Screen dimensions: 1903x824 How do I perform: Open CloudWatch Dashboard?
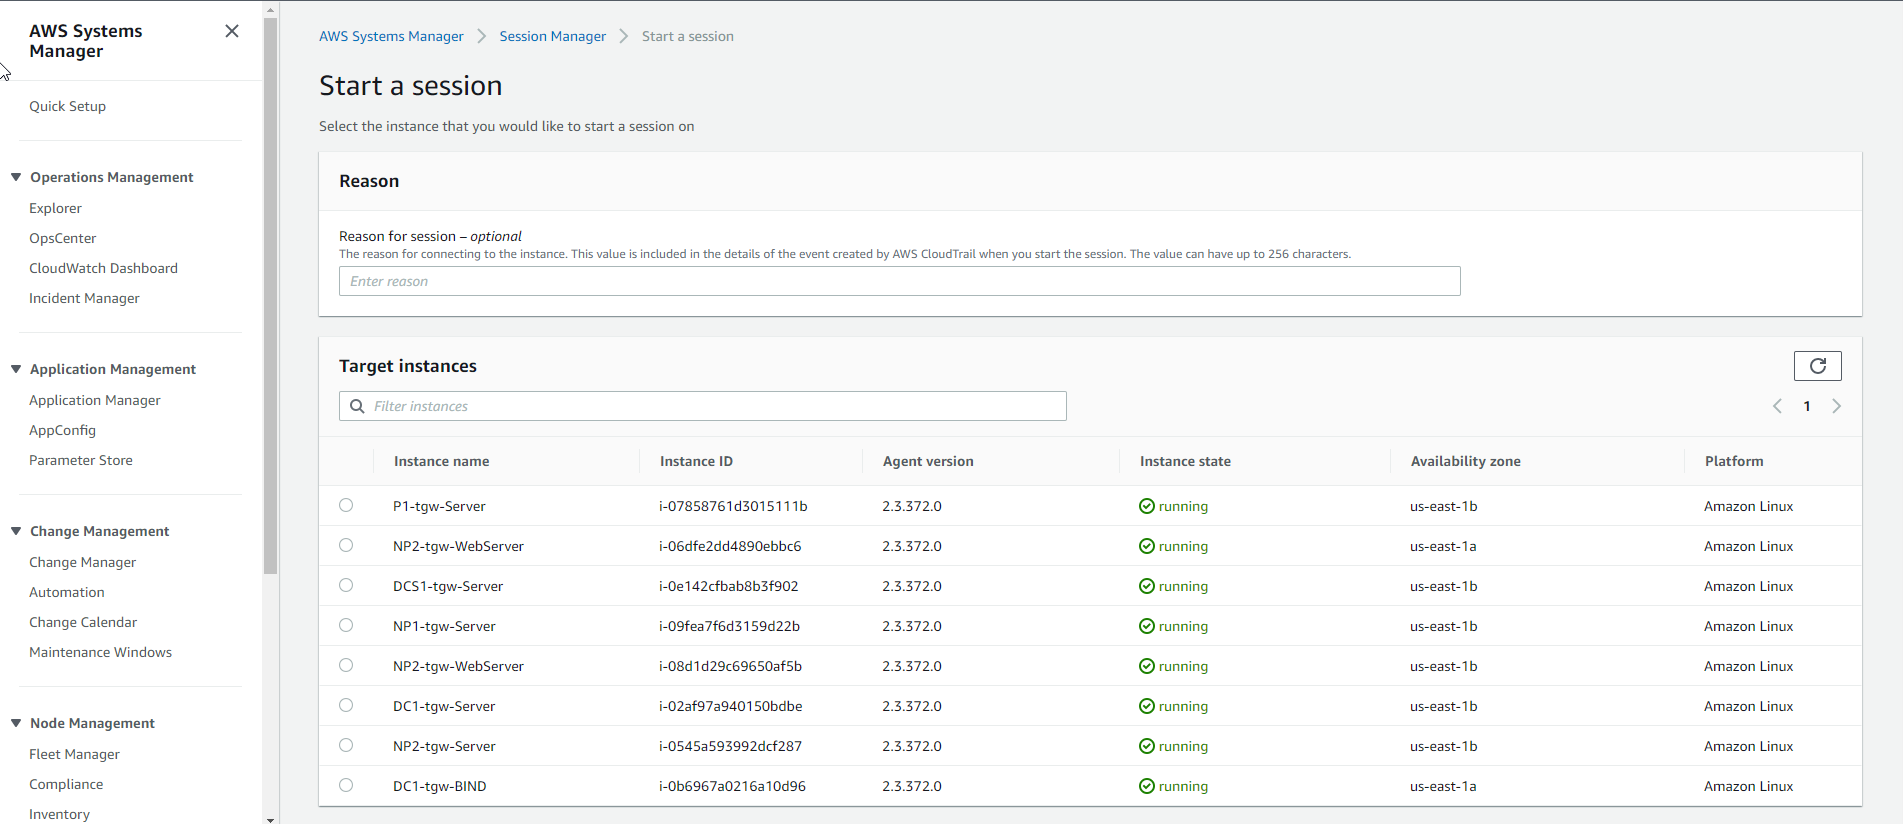coord(103,268)
